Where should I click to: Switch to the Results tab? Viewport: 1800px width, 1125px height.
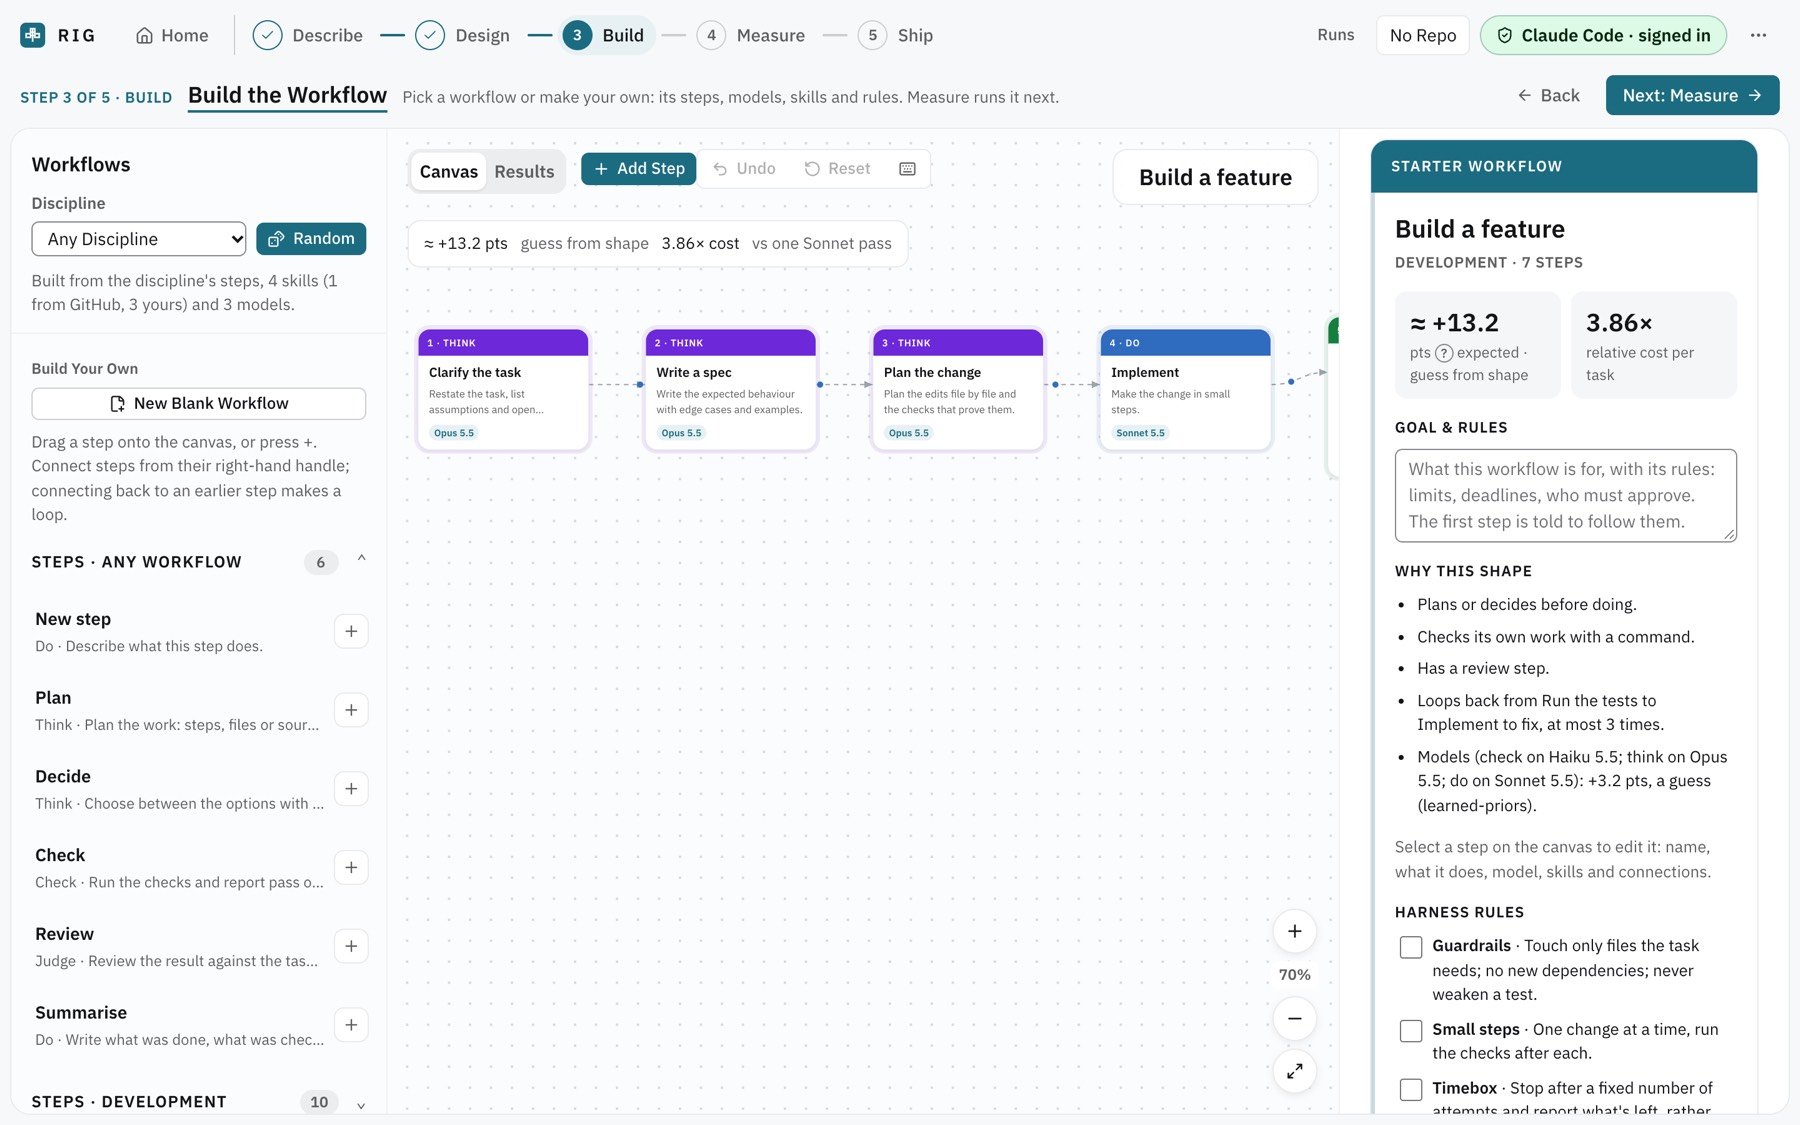click(x=524, y=171)
